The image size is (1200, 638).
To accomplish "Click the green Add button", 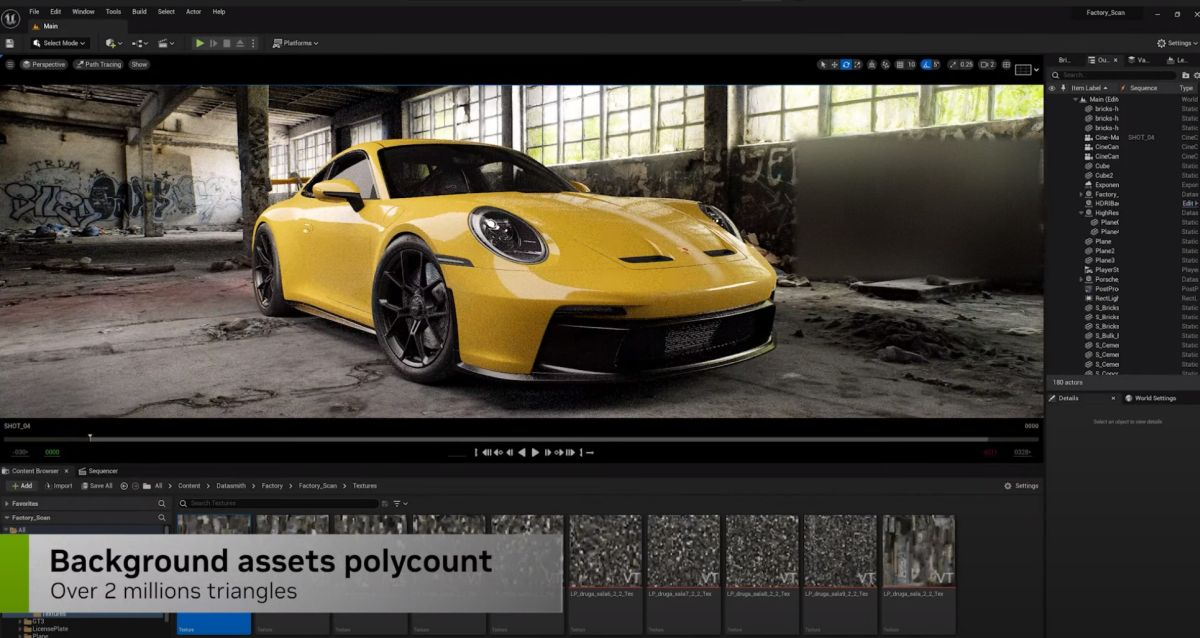I will point(21,486).
